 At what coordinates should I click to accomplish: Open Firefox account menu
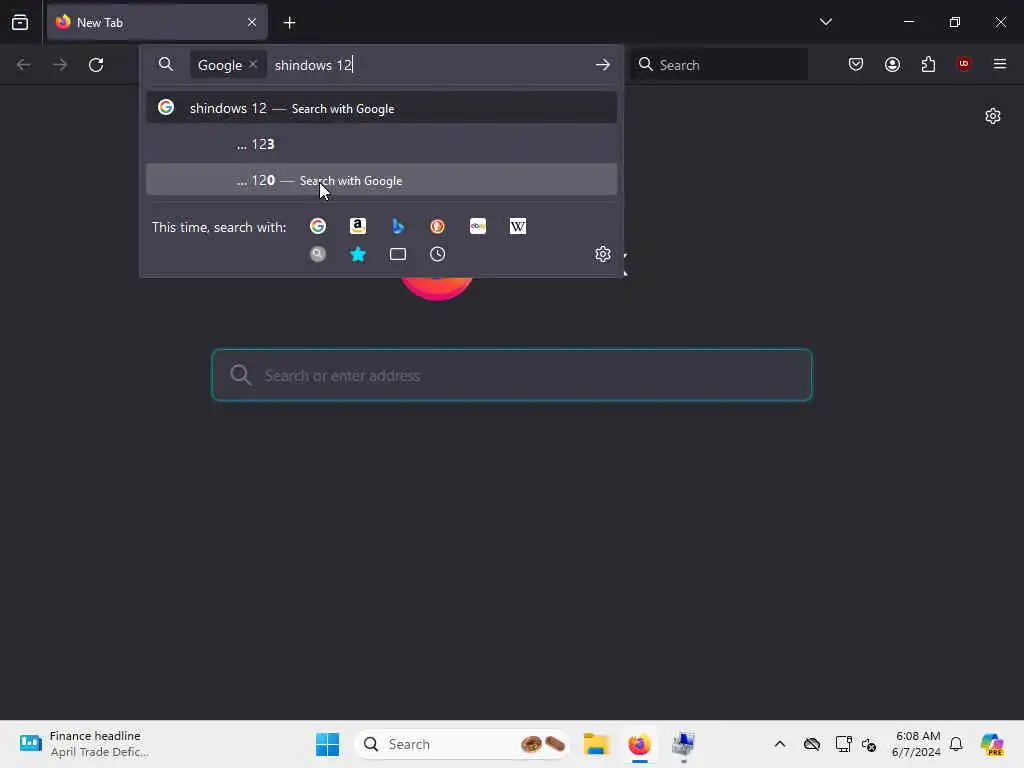point(892,64)
